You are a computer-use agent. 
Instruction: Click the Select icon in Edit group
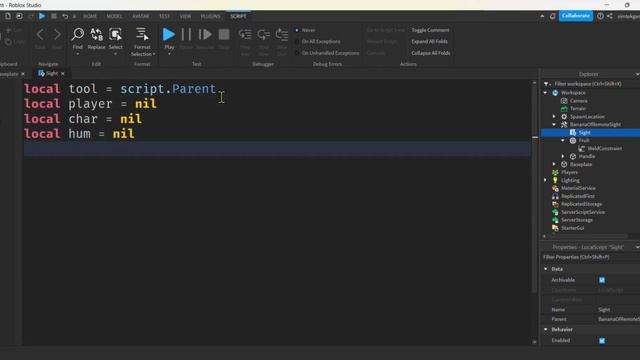point(116,34)
